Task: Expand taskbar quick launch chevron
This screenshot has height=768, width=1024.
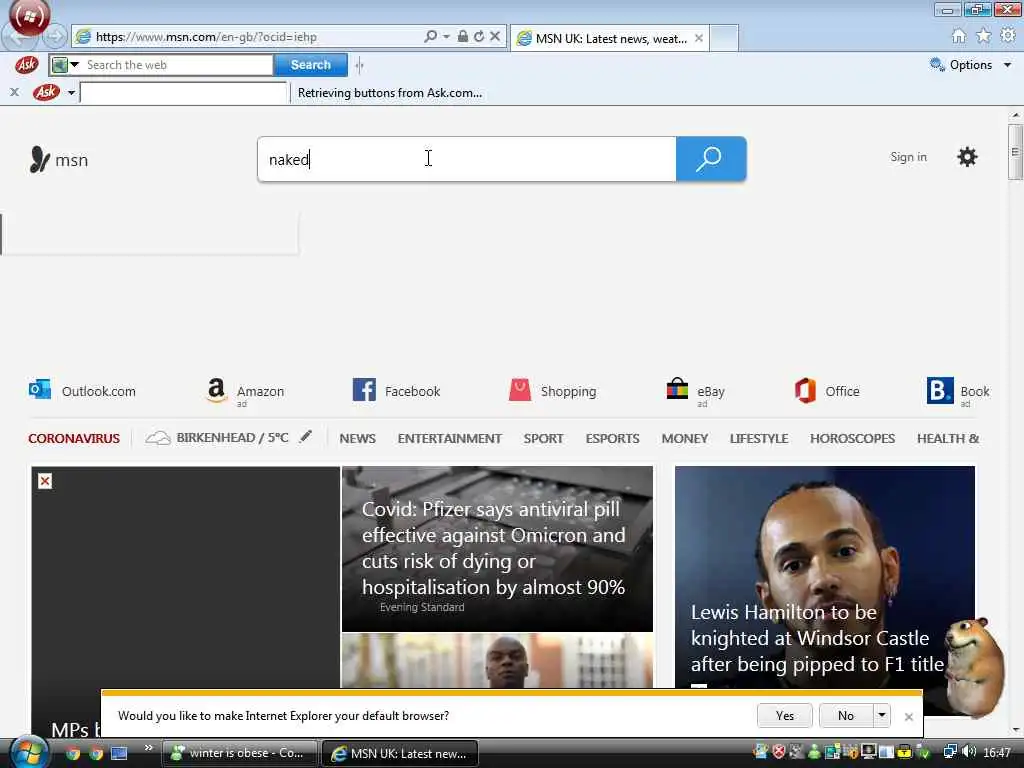Action: pos(148,748)
